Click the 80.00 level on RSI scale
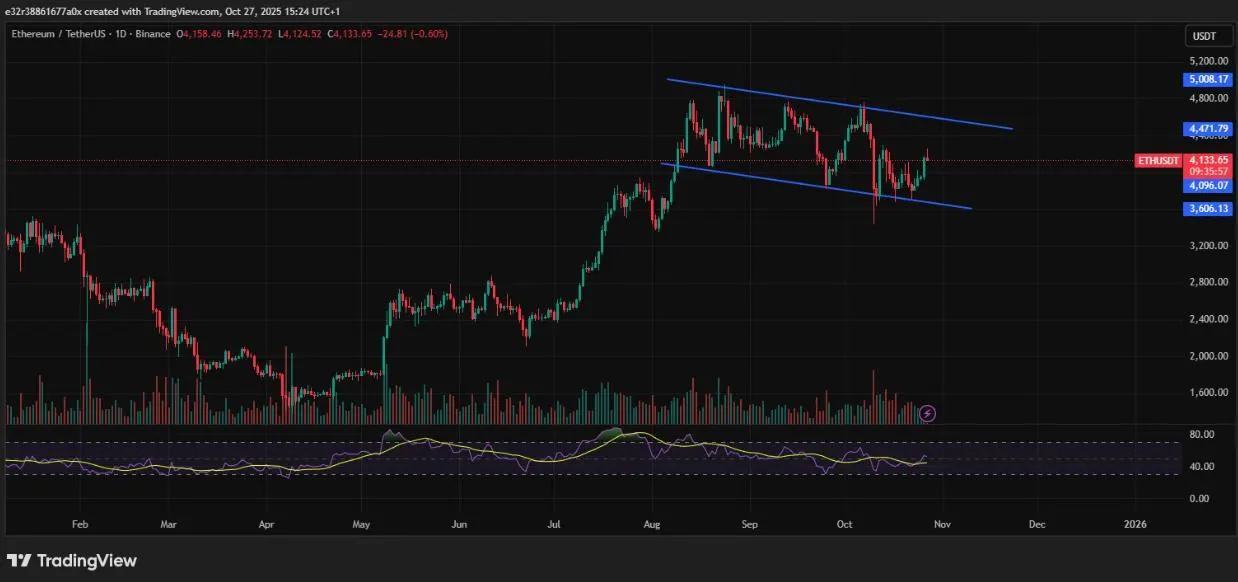This screenshot has width=1238, height=582. pos(1203,435)
